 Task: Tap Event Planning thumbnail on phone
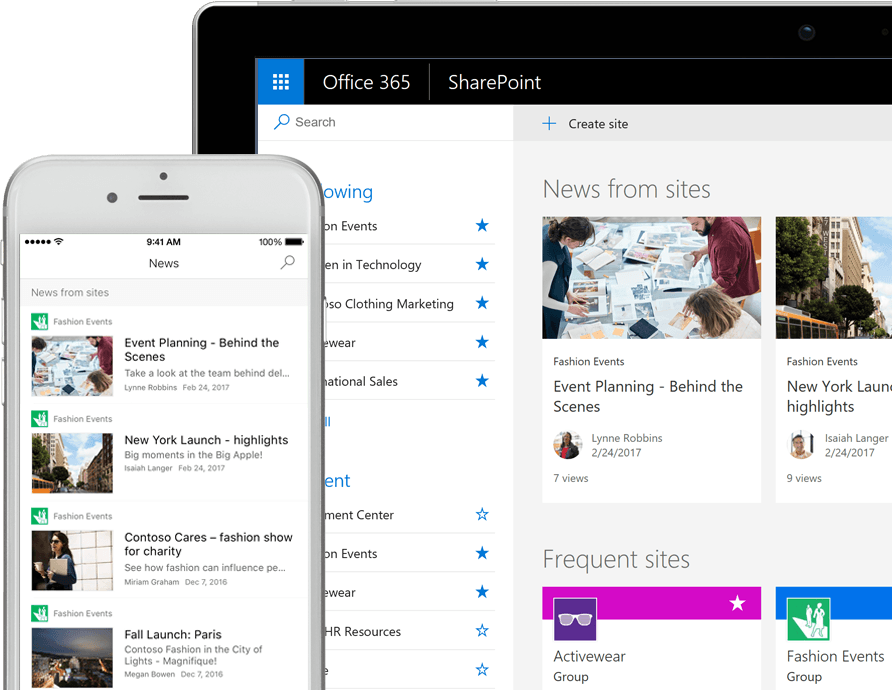[72, 366]
